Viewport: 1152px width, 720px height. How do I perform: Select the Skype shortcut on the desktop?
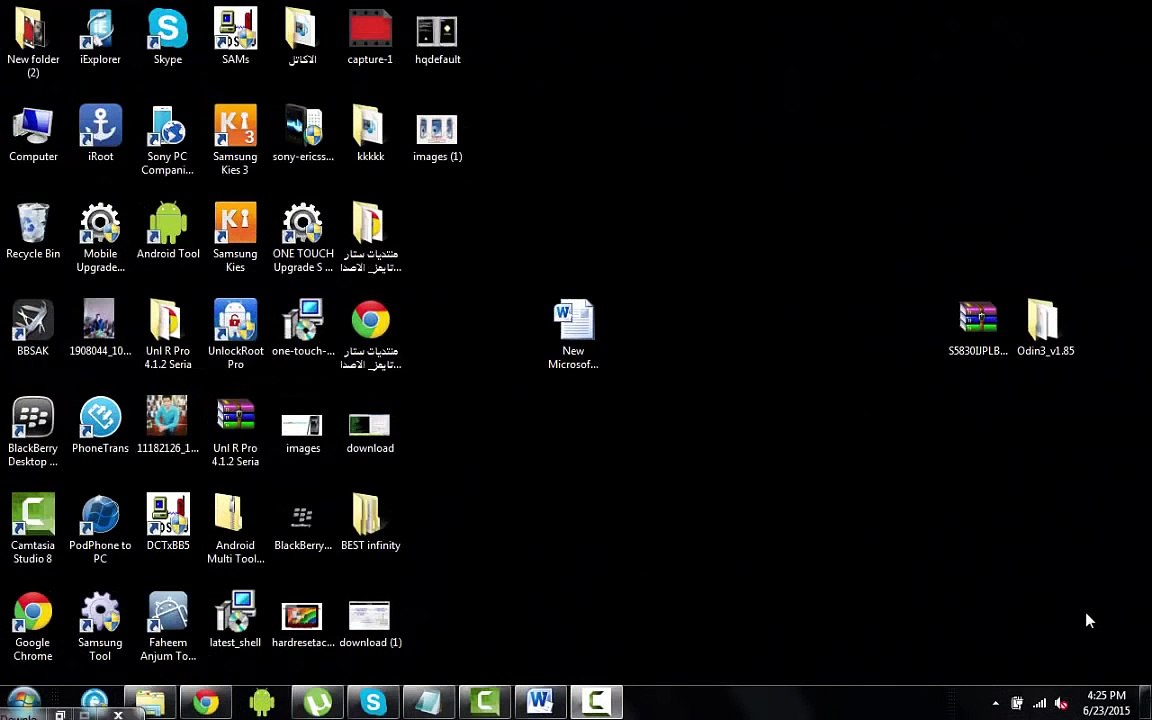point(168,37)
